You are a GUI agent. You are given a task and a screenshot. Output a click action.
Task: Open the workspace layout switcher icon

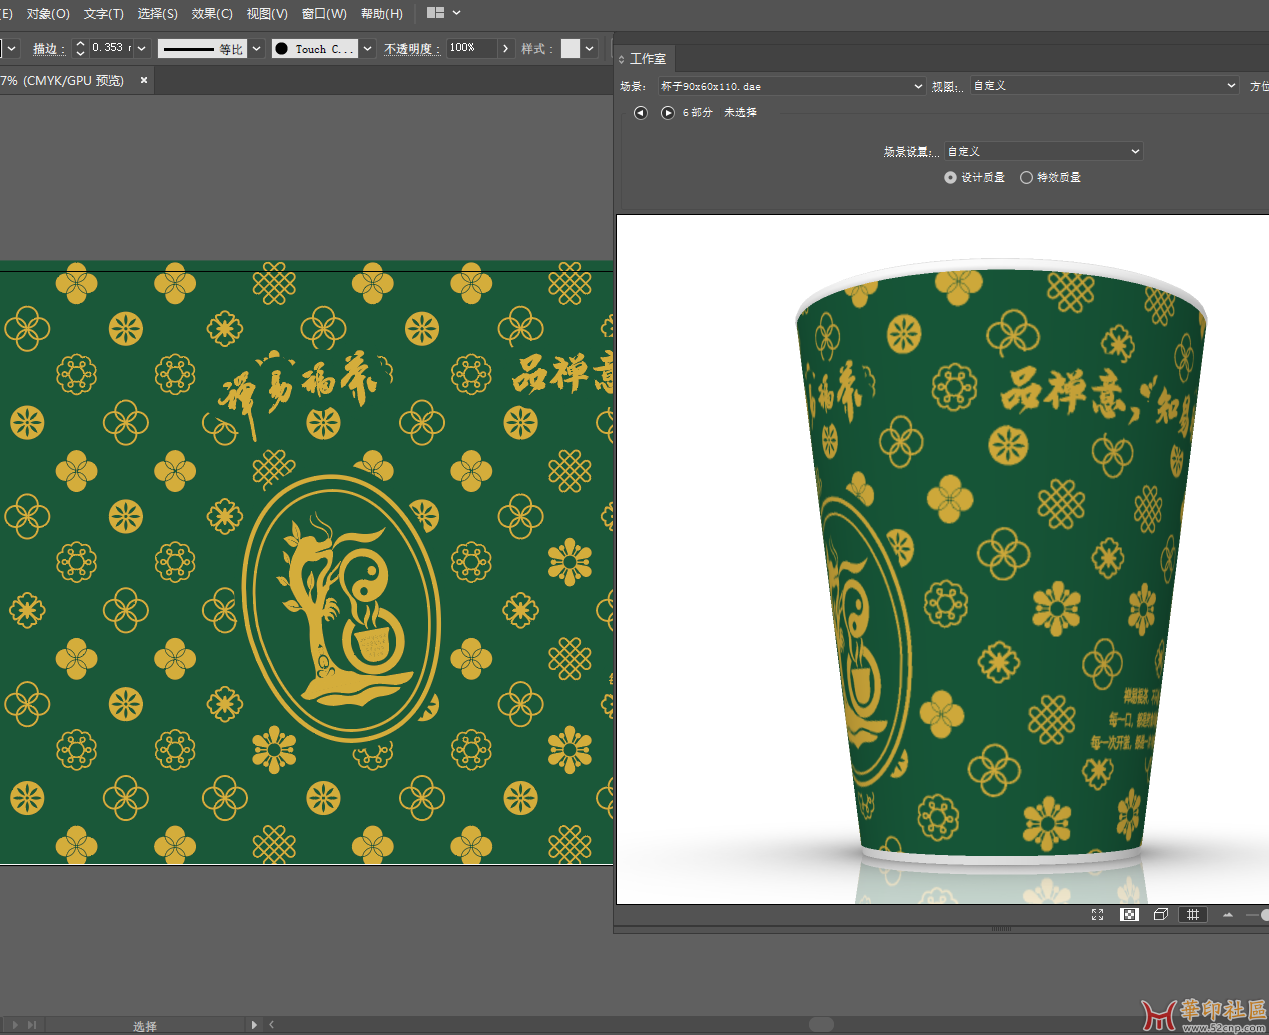(x=436, y=13)
